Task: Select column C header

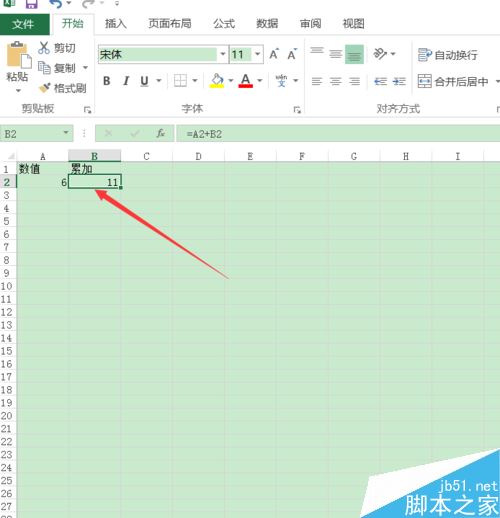Action: point(146,156)
